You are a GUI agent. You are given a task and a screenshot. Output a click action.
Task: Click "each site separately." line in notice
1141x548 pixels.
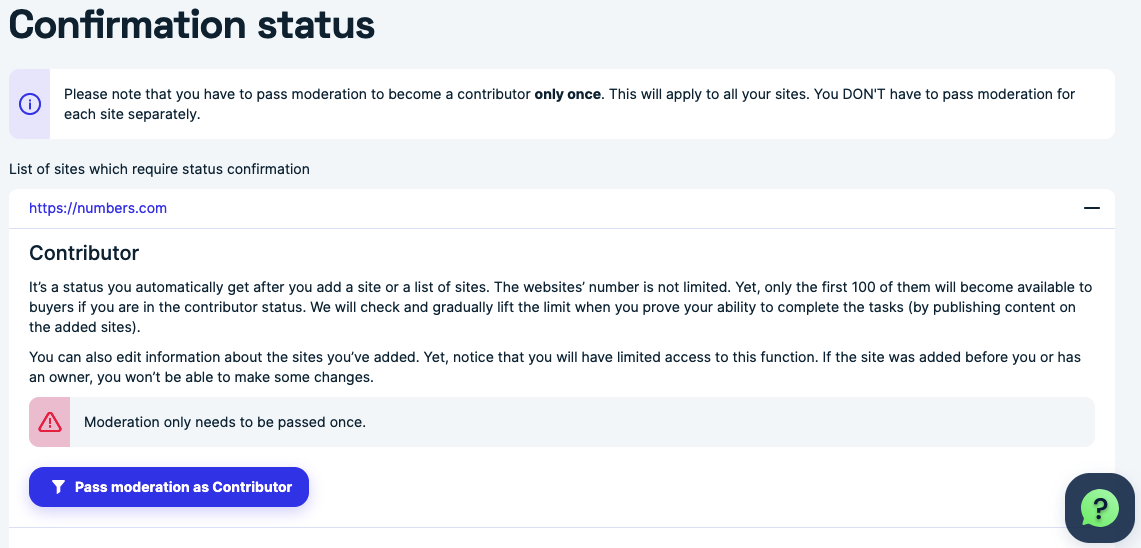132,114
